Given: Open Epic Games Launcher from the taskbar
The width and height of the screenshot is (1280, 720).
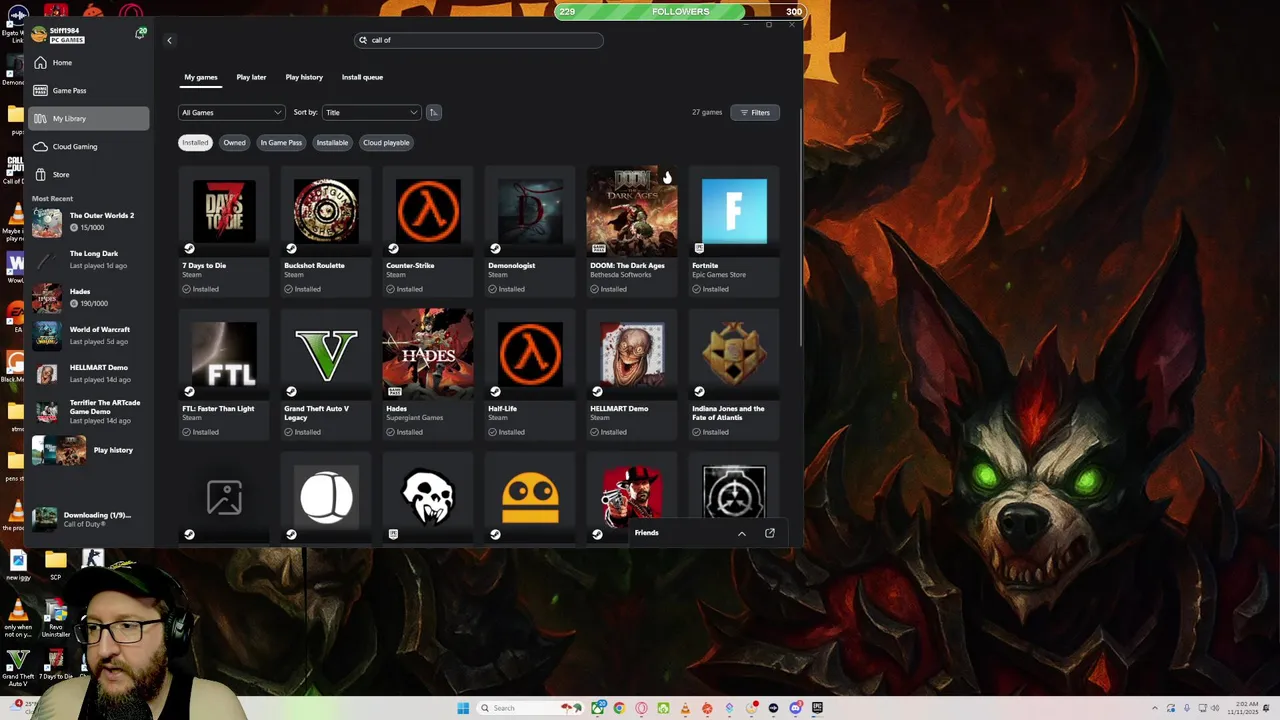Looking at the screenshot, I should point(817,708).
